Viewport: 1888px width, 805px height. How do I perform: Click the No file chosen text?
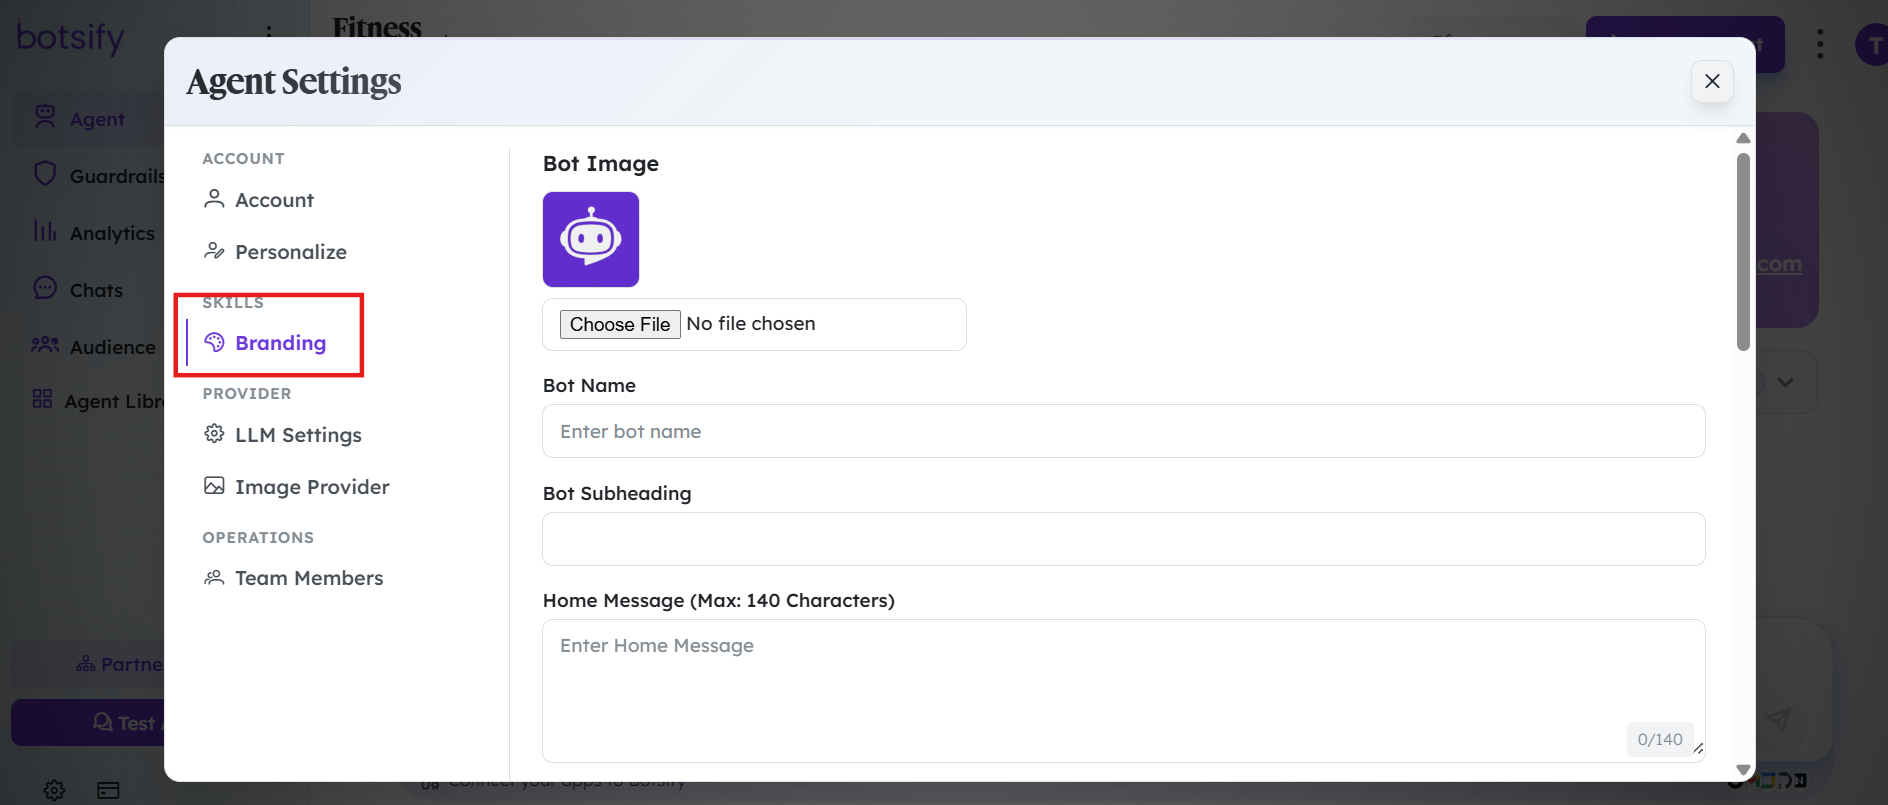[x=751, y=324]
